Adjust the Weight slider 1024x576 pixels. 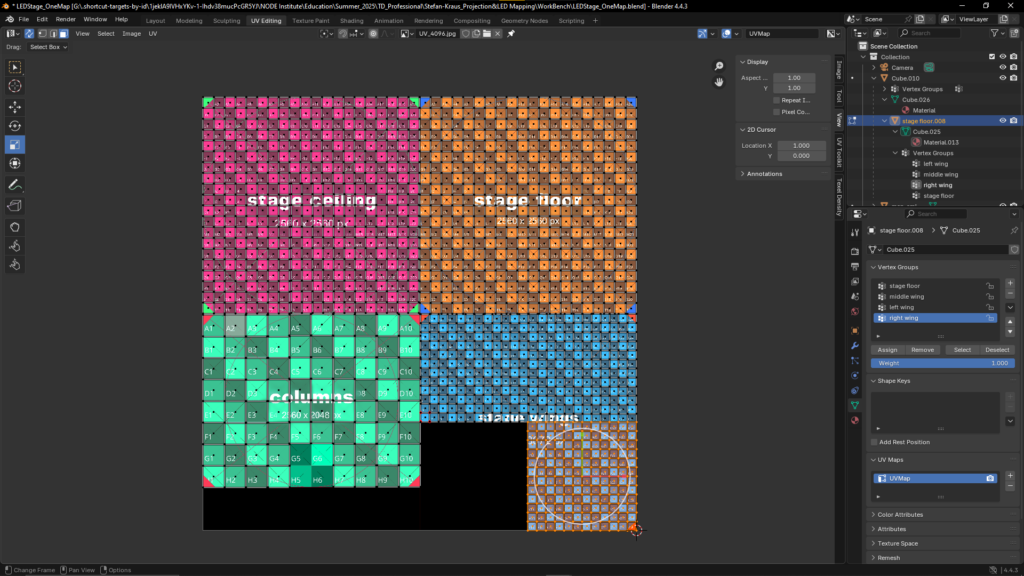tap(942, 363)
